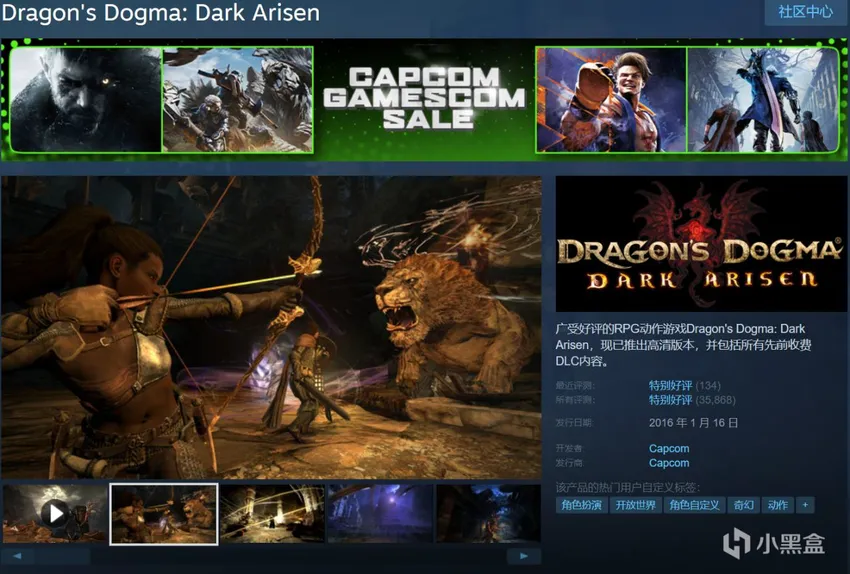The height and width of the screenshot is (574, 850).
Task: Select the 动作 tag
Action: point(778,505)
